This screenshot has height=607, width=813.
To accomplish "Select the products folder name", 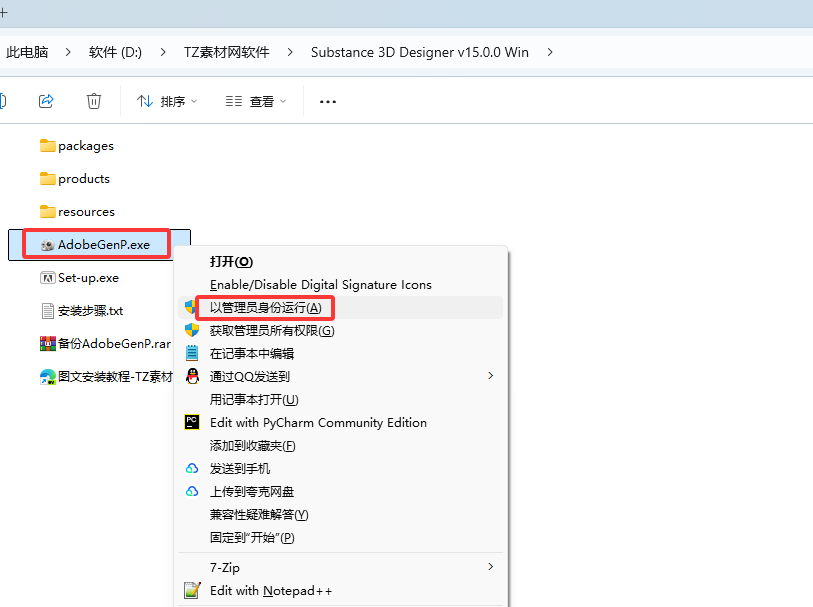I will coord(84,179).
